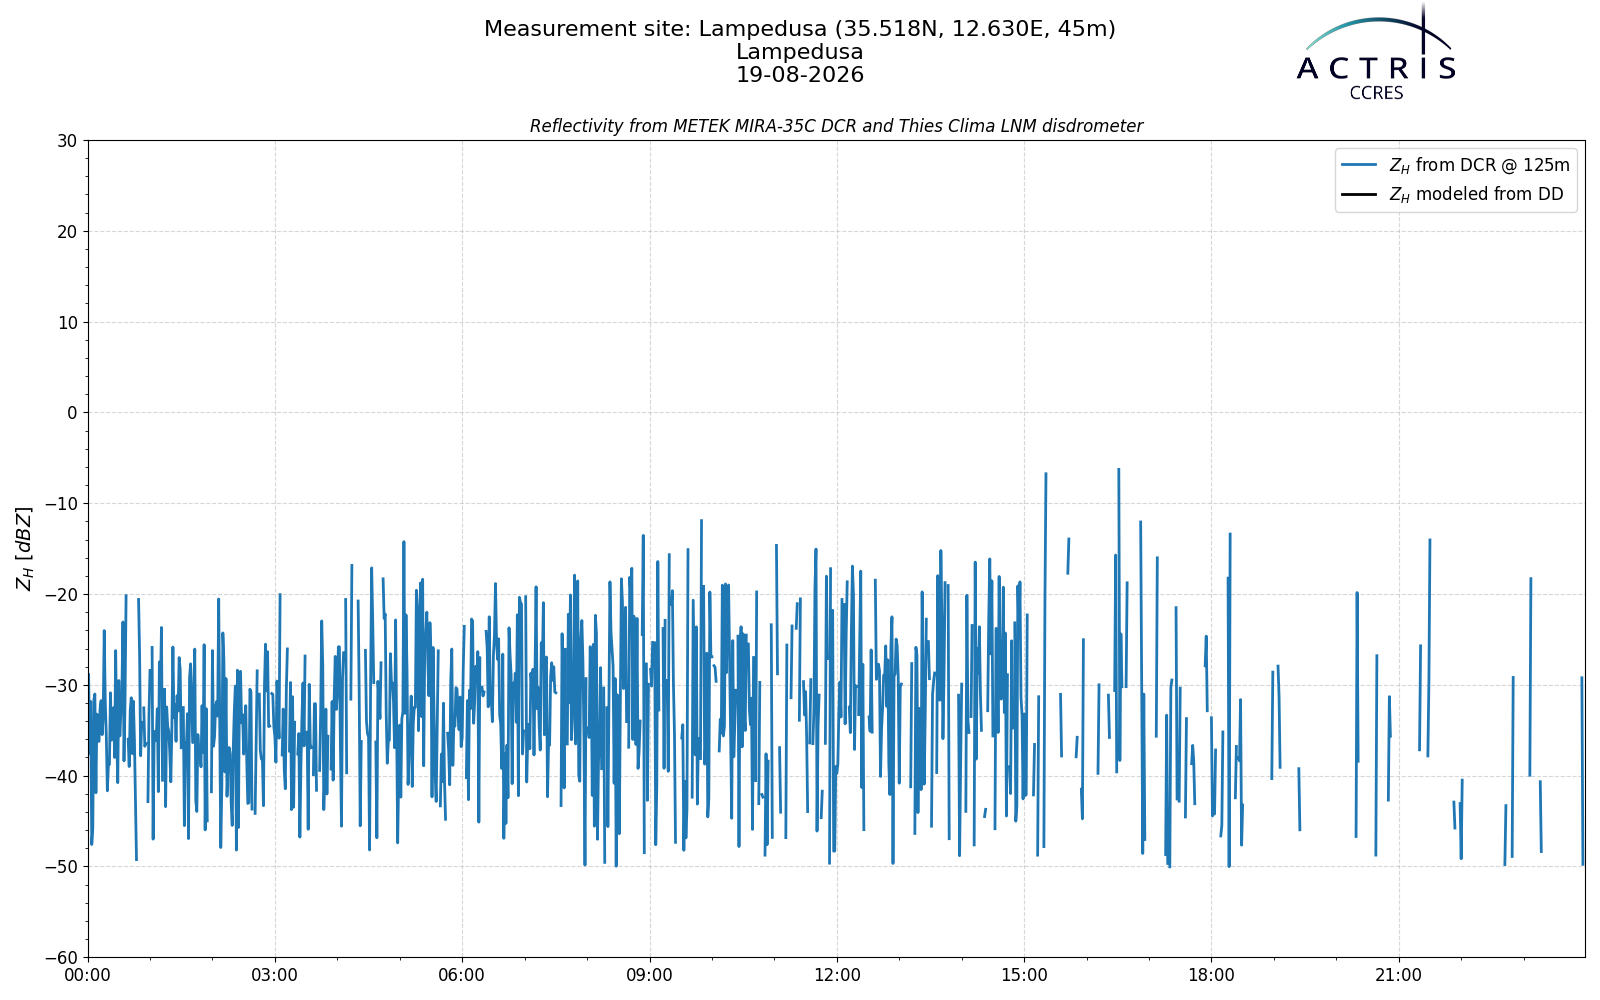Select legend entry "ZH modeled from DD"
The height and width of the screenshot is (1000, 1600).
[x=1476, y=194]
